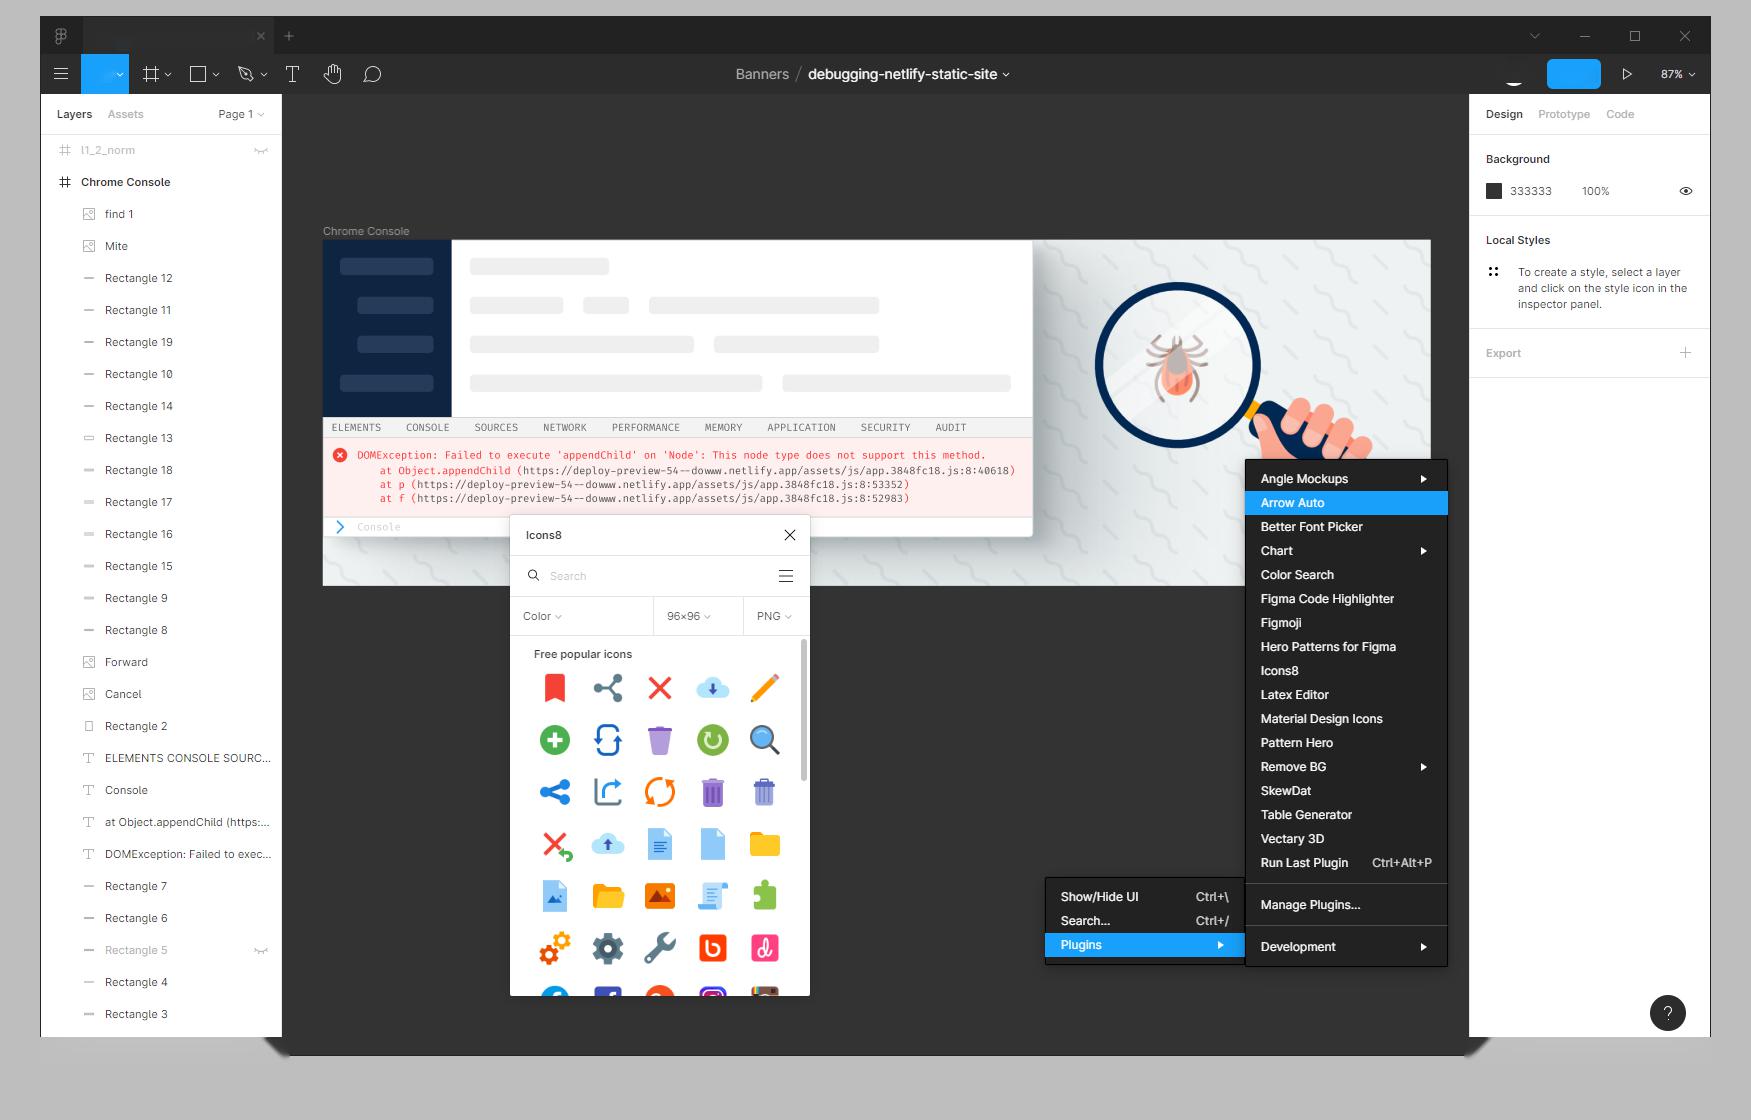Choose Search... menu entry
Viewport: 1751px width, 1120px height.
click(1145, 921)
